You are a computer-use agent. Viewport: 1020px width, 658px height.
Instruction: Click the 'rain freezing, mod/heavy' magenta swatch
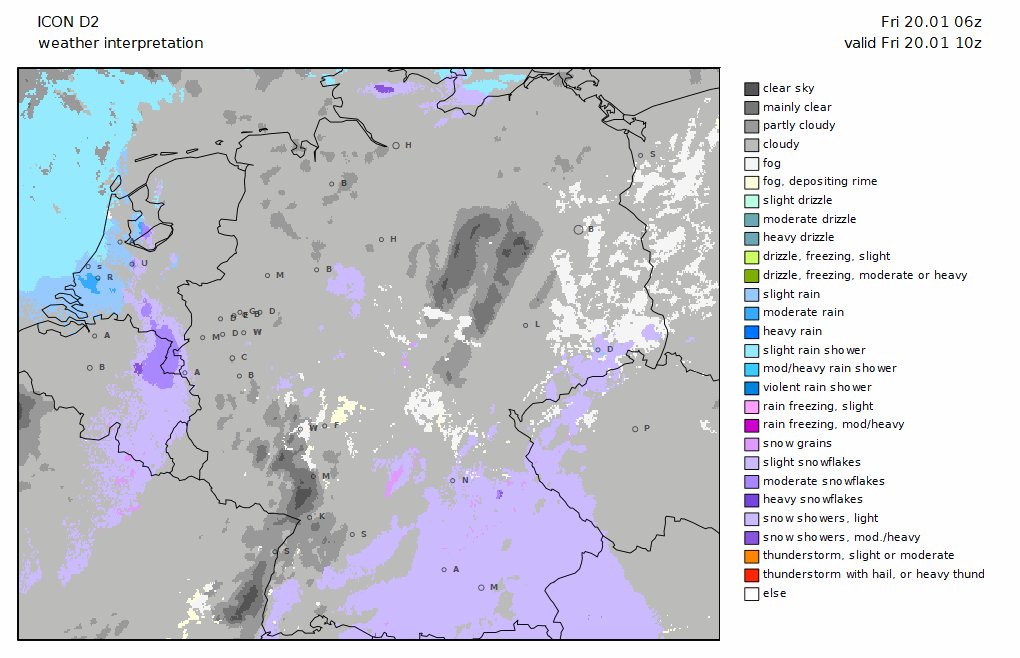click(751, 425)
